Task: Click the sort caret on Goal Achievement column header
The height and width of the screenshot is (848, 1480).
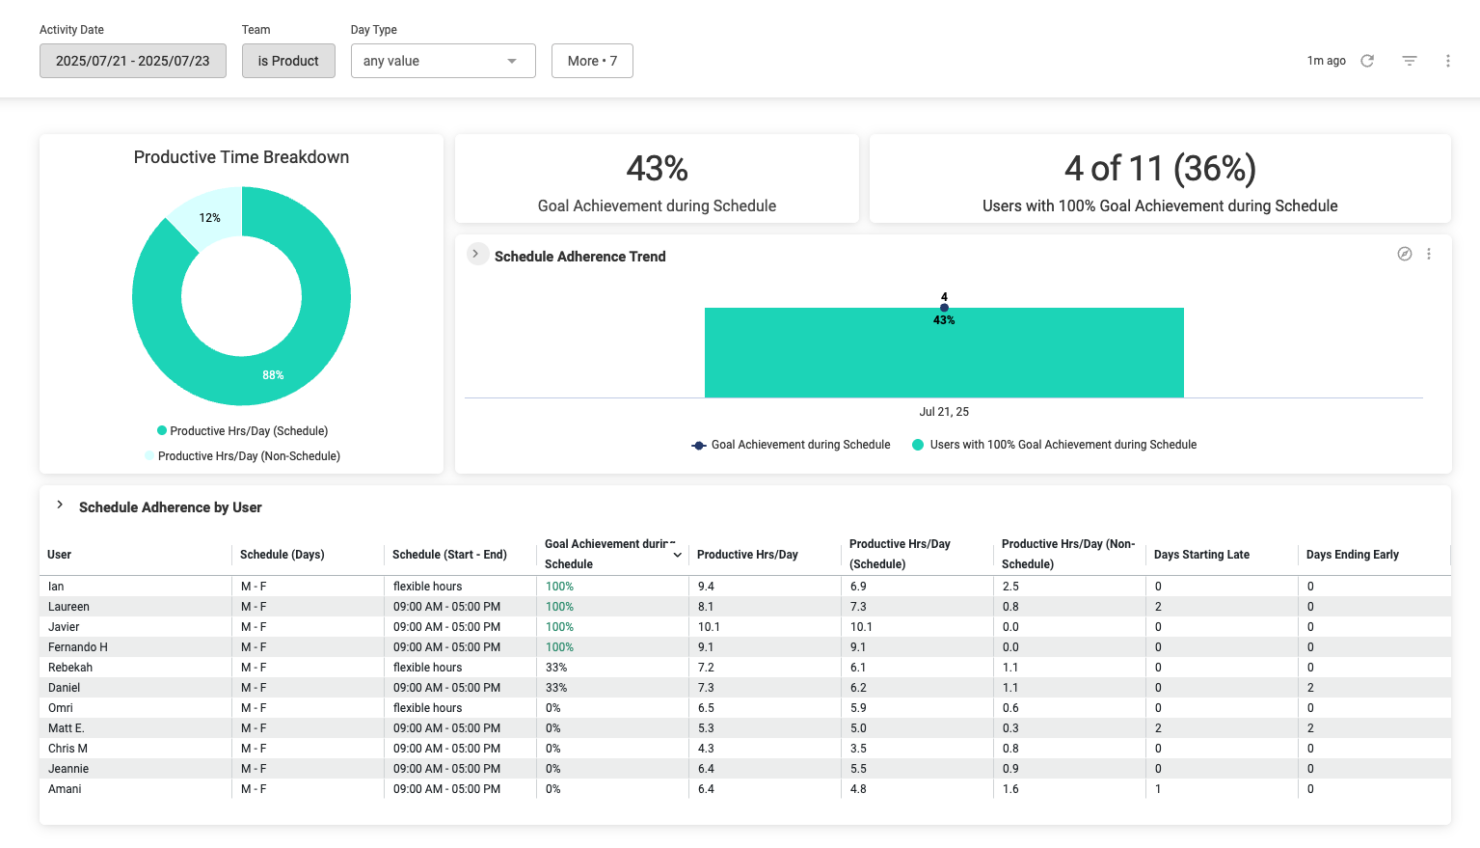Action: 679,556
